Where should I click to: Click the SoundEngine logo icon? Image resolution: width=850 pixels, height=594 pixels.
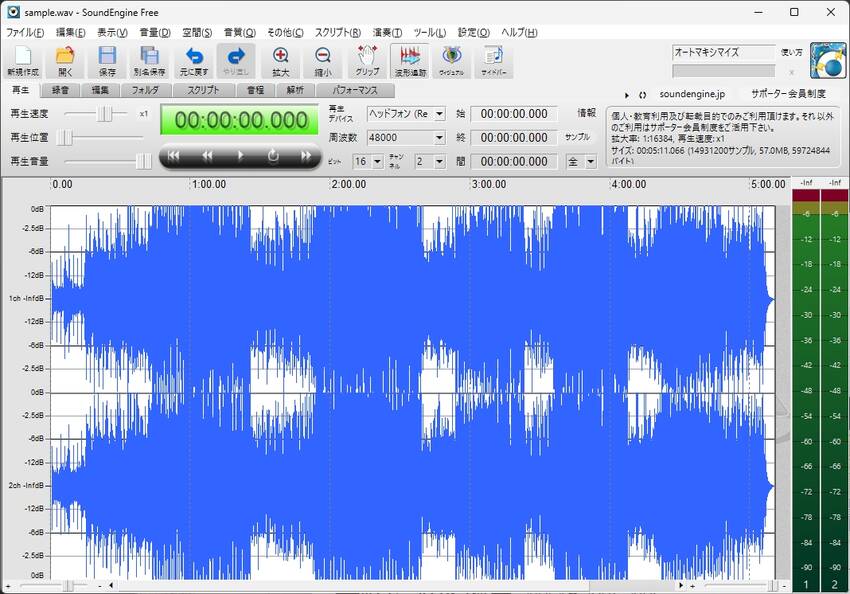click(828, 61)
